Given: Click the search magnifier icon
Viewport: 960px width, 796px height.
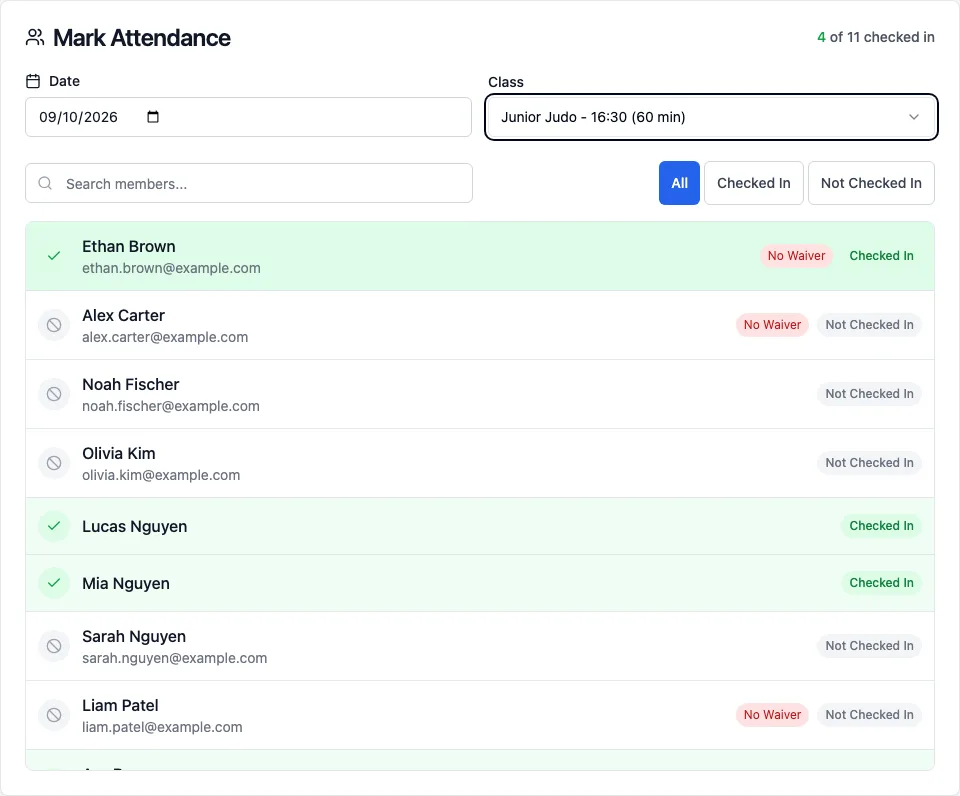Looking at the screenshot, I should coord(45,183).
